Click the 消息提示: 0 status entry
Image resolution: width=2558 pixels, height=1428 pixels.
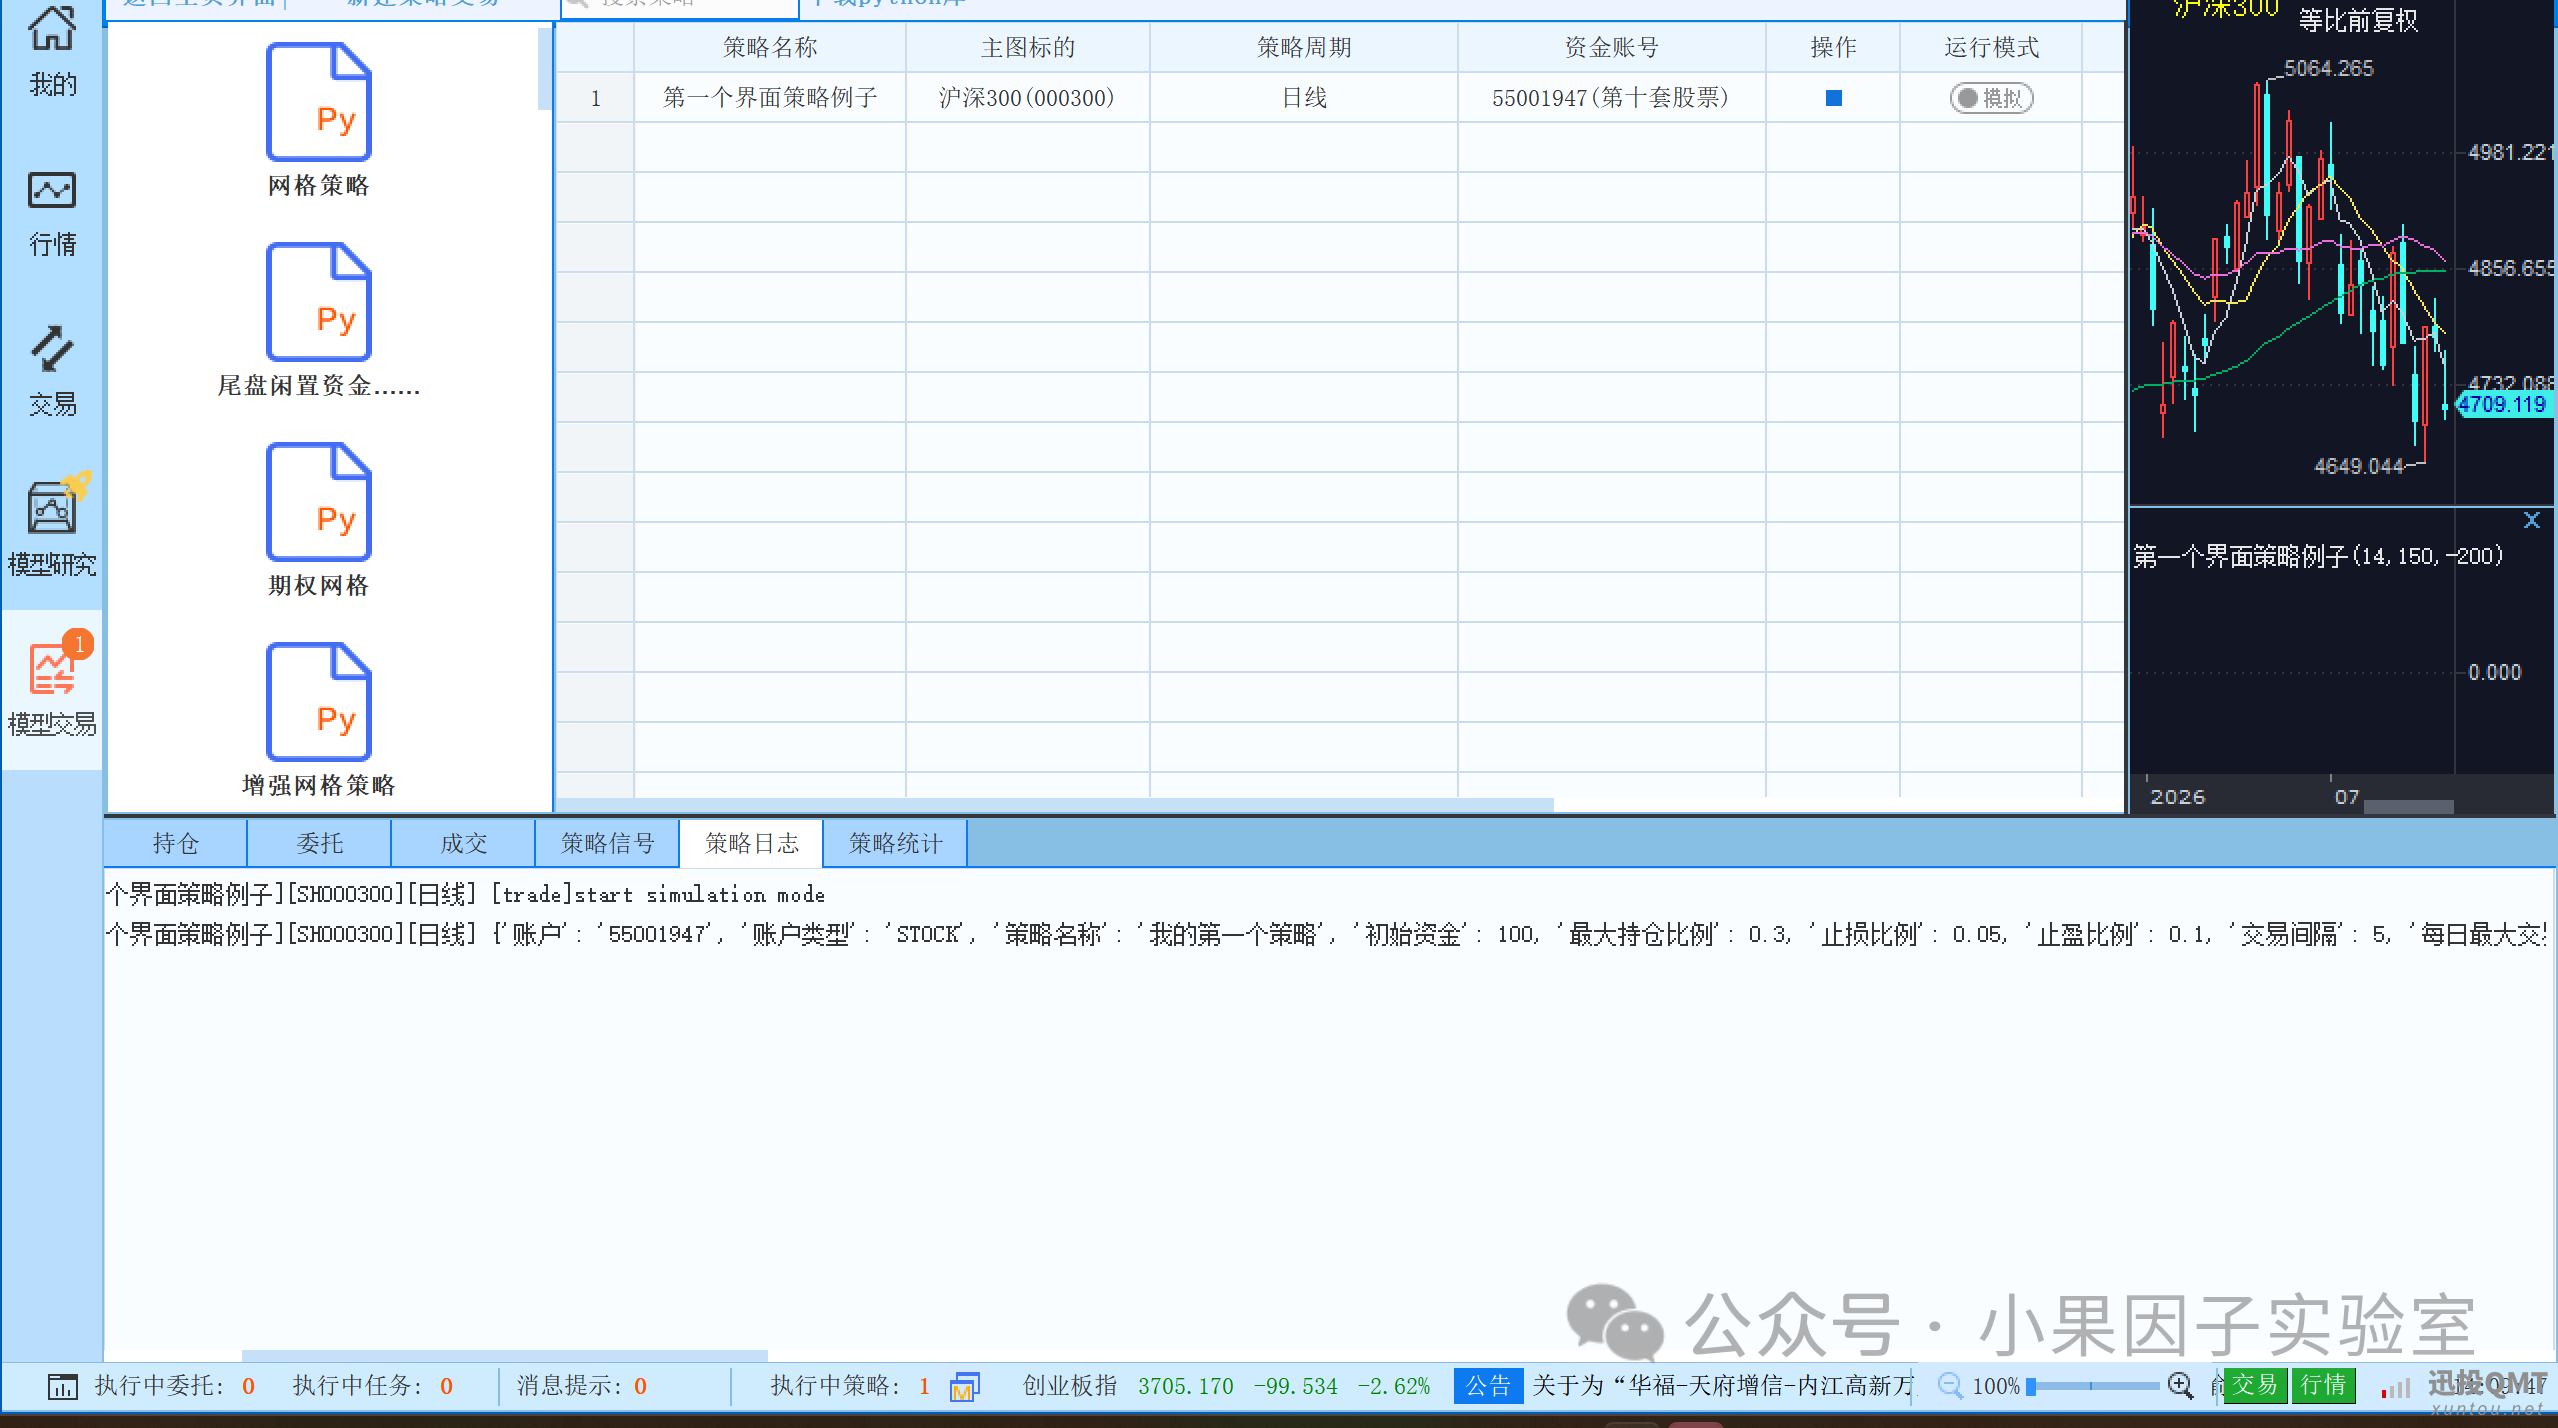point(582,1386)
